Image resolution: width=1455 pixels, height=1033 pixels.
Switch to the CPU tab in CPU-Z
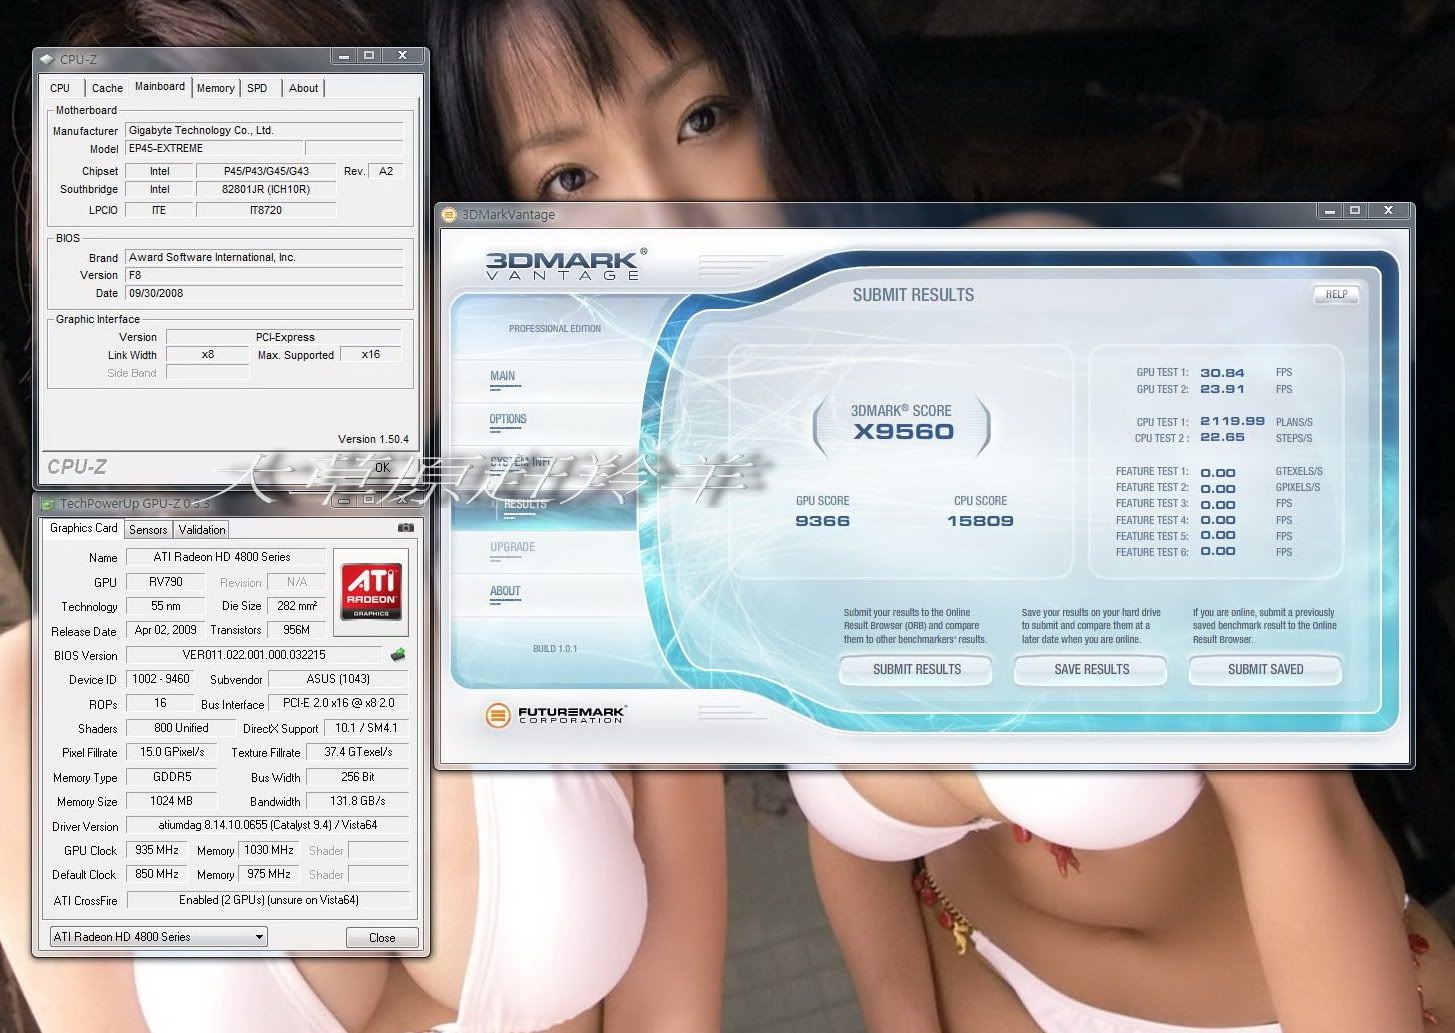60,88
